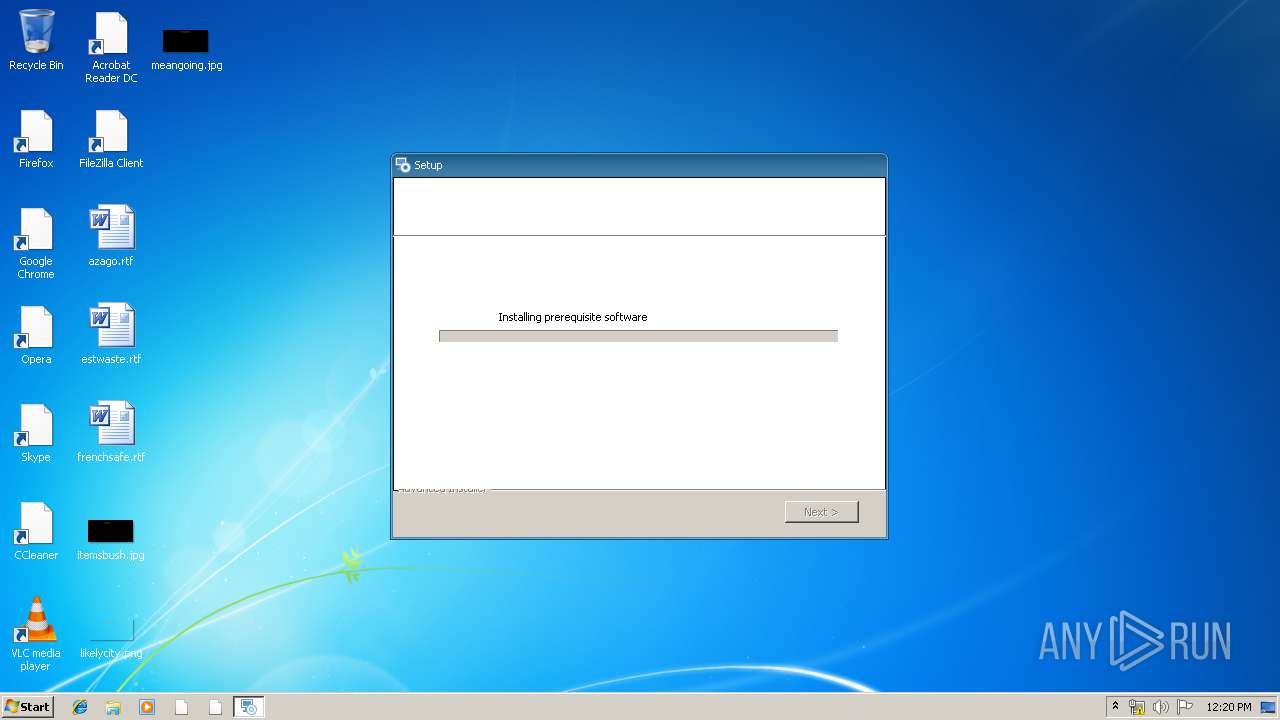
Task: Select the VLC media player shortcut
Action: (x=36, y=634)
